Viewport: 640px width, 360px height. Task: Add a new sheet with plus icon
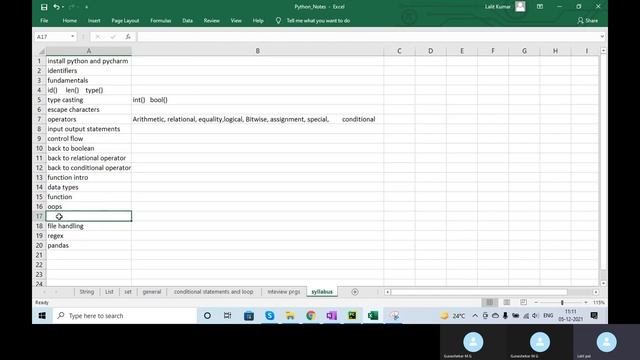355,292
